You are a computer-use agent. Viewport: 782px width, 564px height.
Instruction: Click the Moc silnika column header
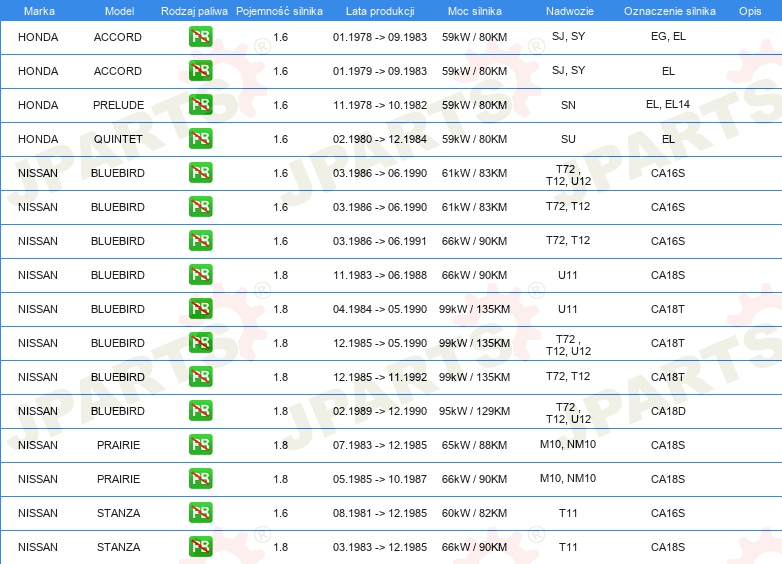point(475,11)
